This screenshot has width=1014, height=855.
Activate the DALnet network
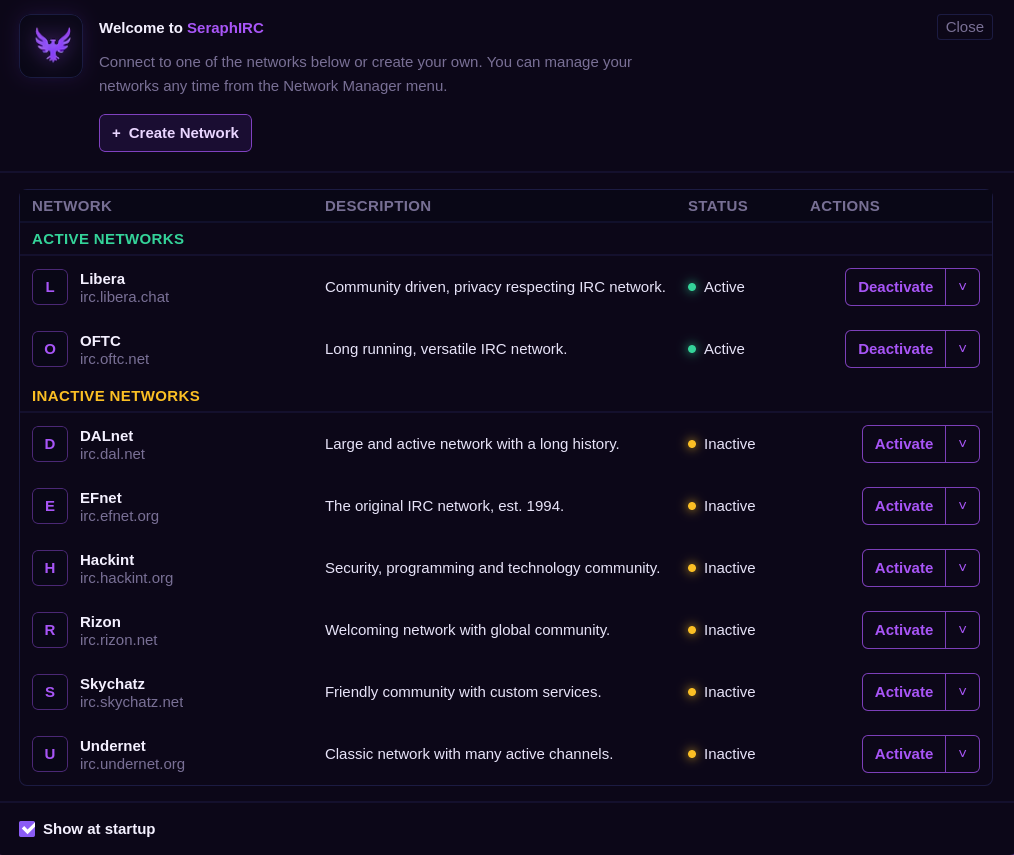pyautogui.click(x=903, y=444)
